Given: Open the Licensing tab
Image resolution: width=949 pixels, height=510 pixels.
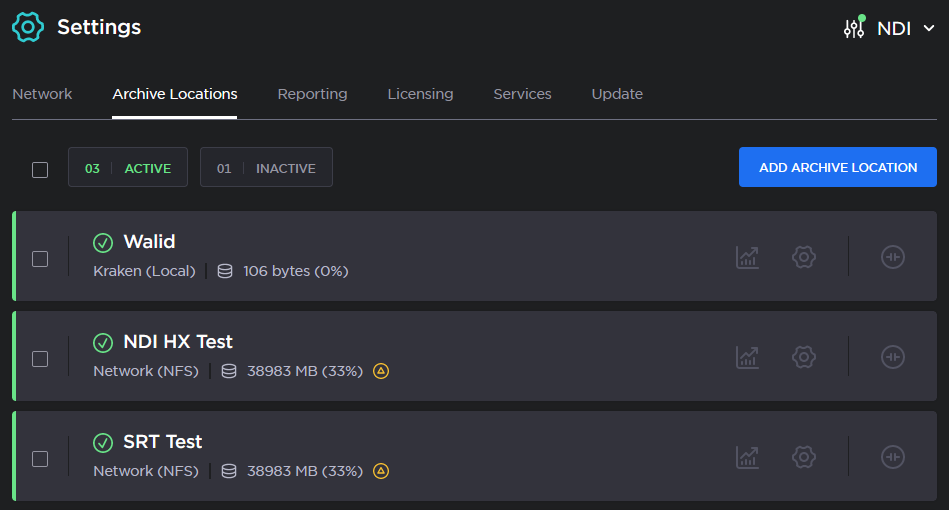Looking at the screenshot, I should (x=420, y=94).
